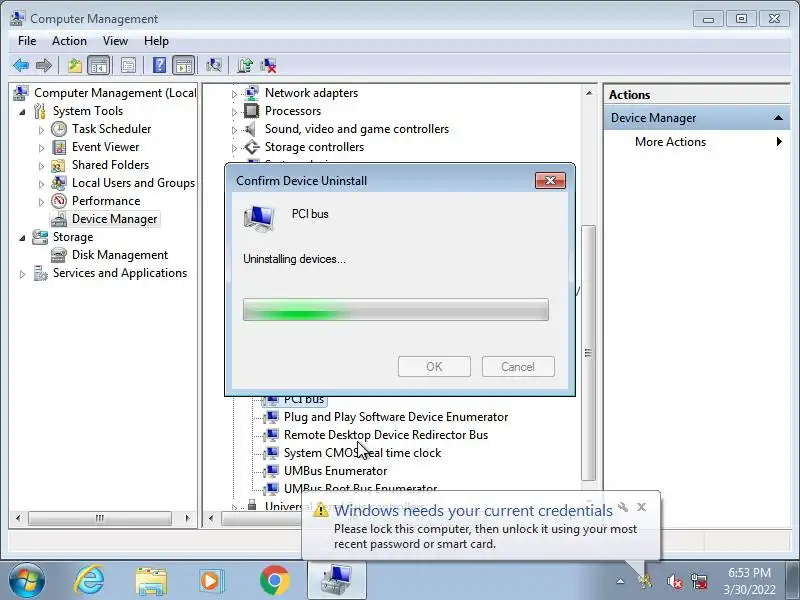
Task: Expand the Processors category
Action: tap(234, 112)
